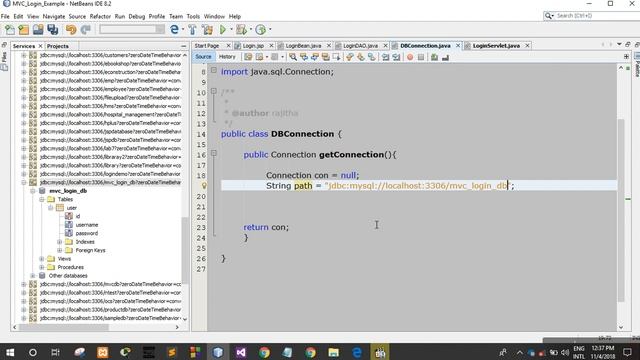Screen dimensions: 640x360
Task: Select the Source view button
Action: [203, 57]
